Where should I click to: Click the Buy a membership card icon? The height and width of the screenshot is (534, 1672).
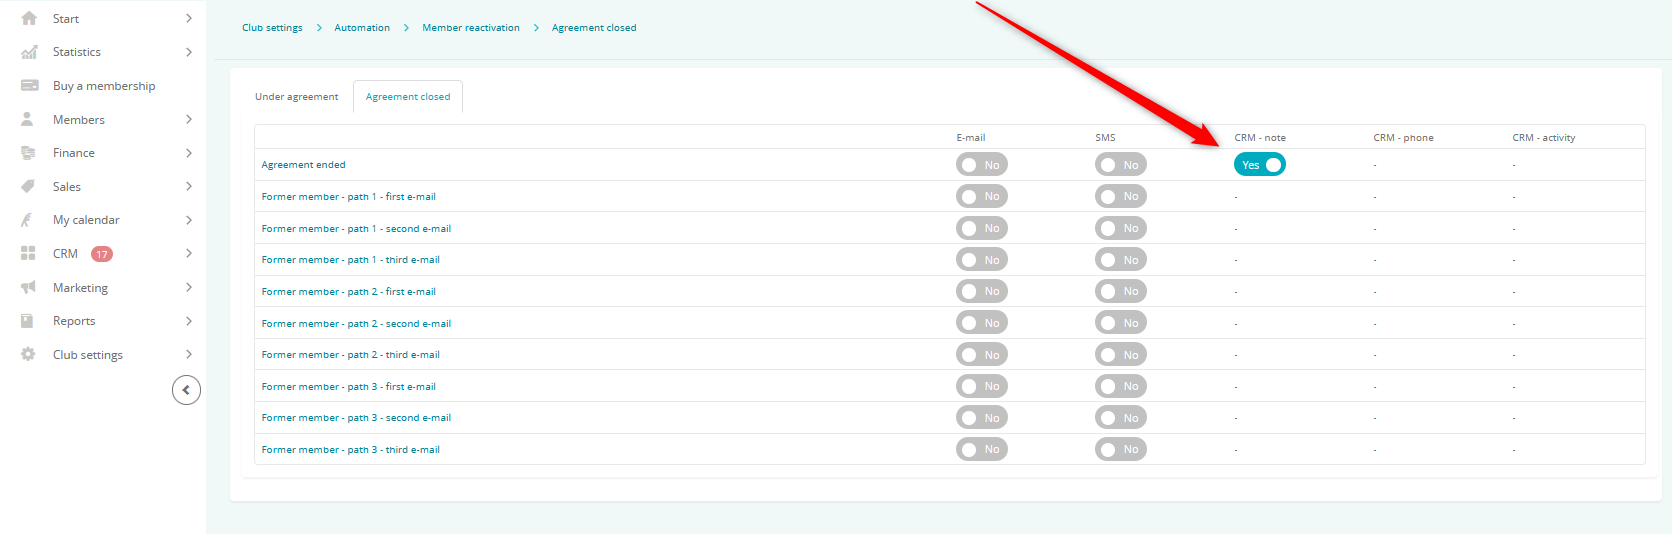[x=29, y=86]
